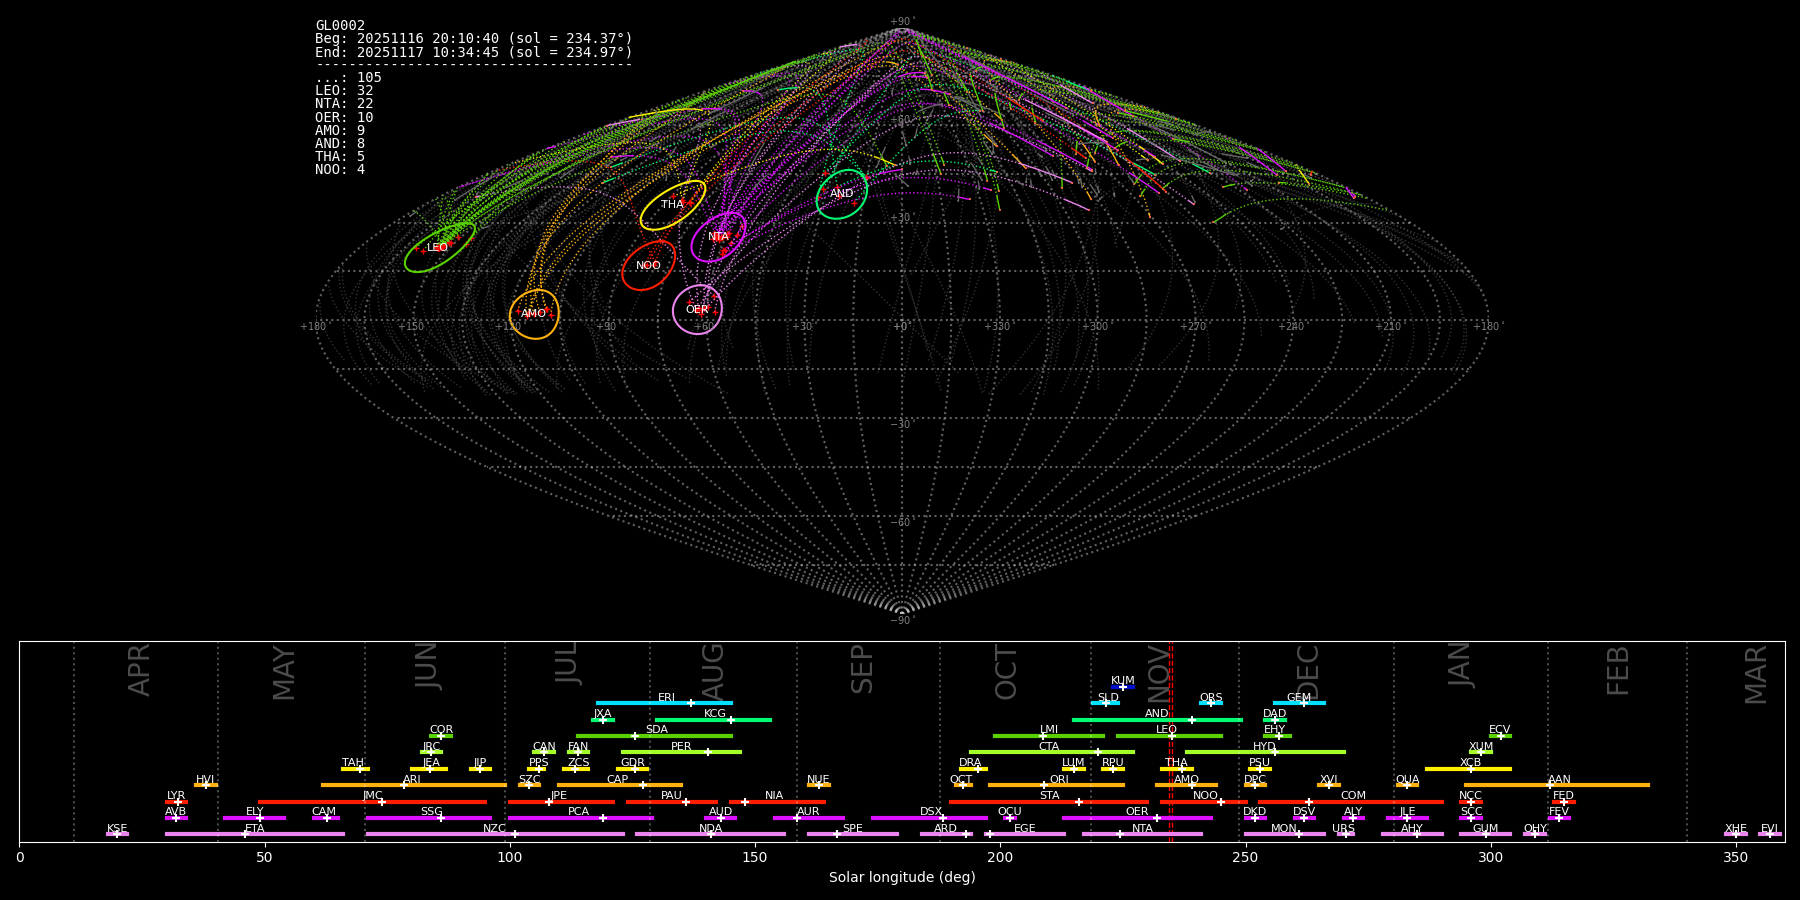
Task: Click the PER shower activity bar
Action: tap(681, 752)
